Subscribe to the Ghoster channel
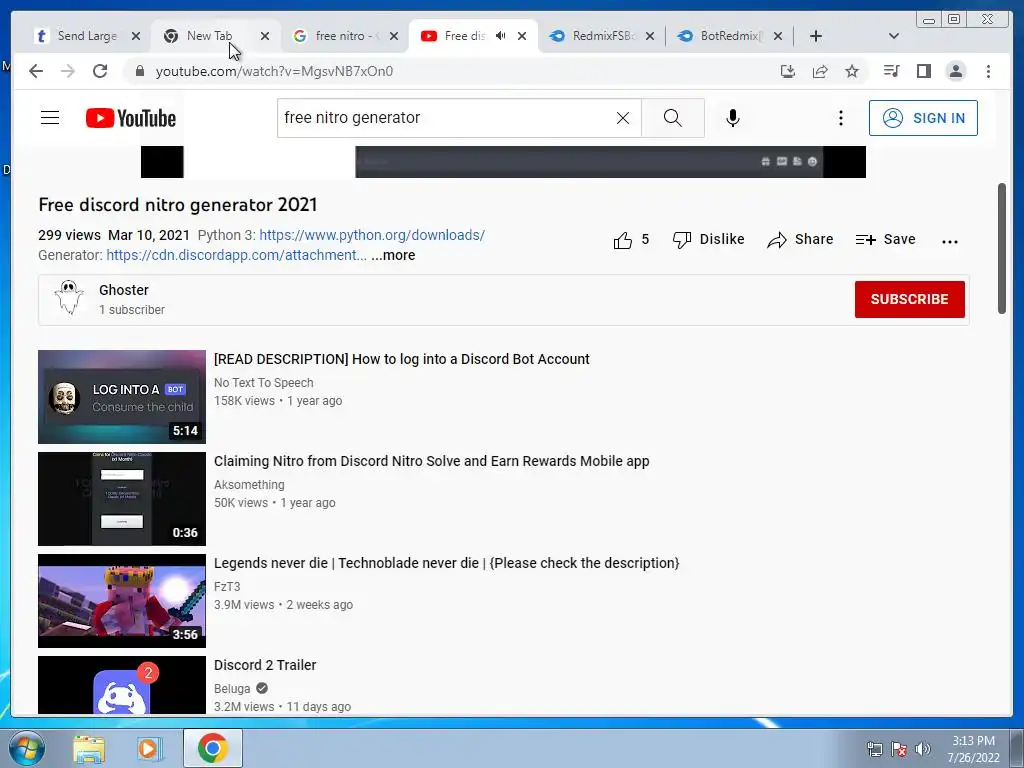The image size is (1024, 768). pos(909,299)
